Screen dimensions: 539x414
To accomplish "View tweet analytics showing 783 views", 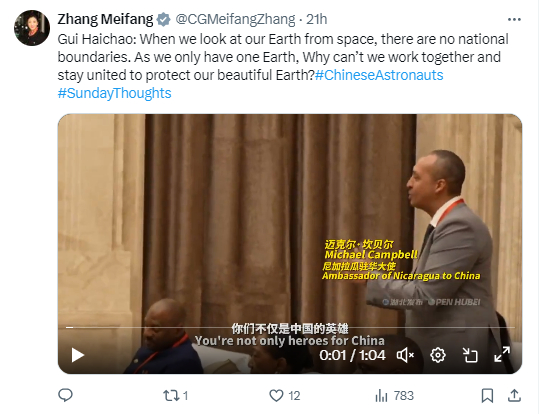I will [395, 396].
